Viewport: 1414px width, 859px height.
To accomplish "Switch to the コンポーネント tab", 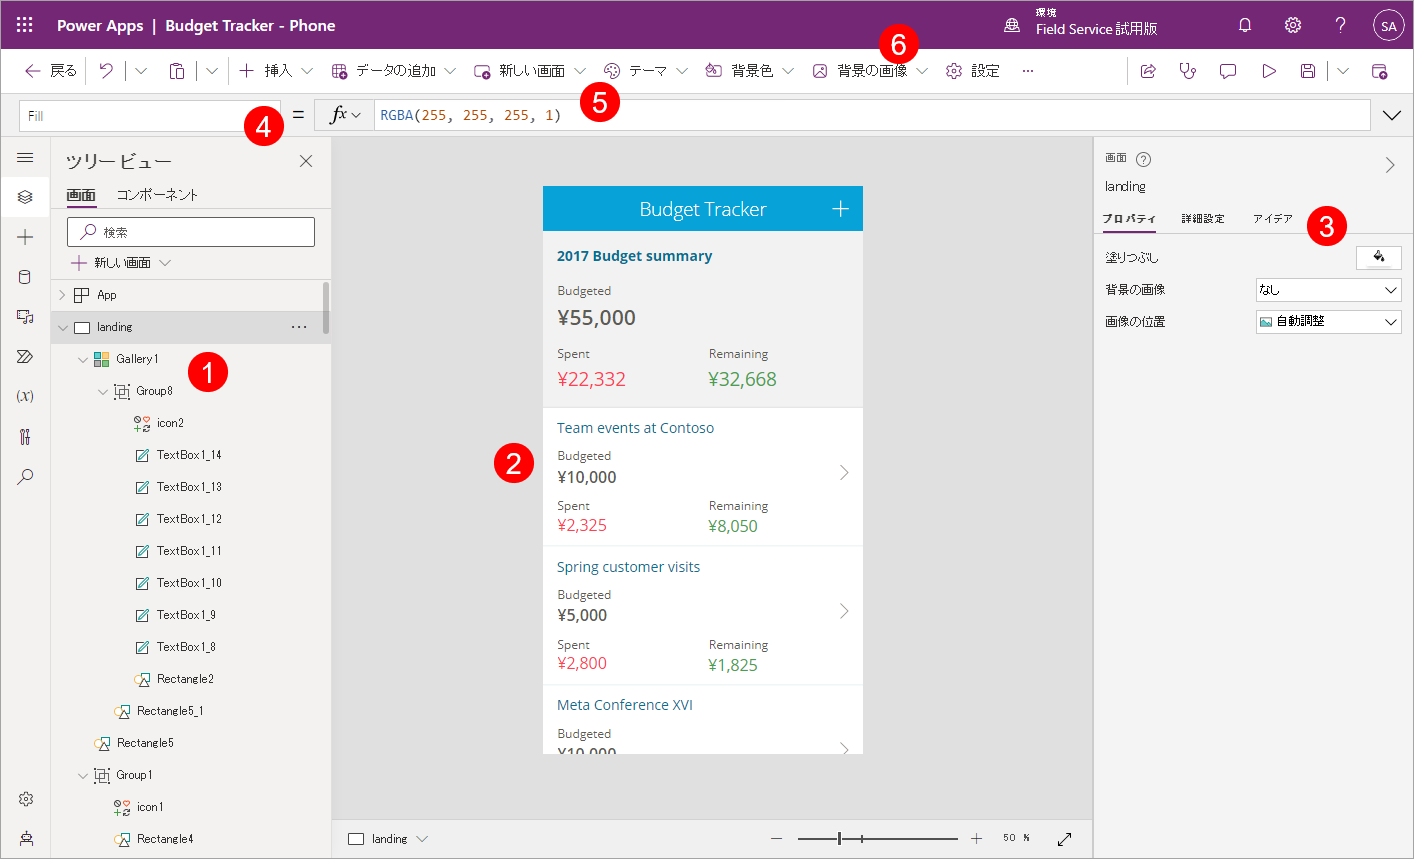I will coord(157,195).
